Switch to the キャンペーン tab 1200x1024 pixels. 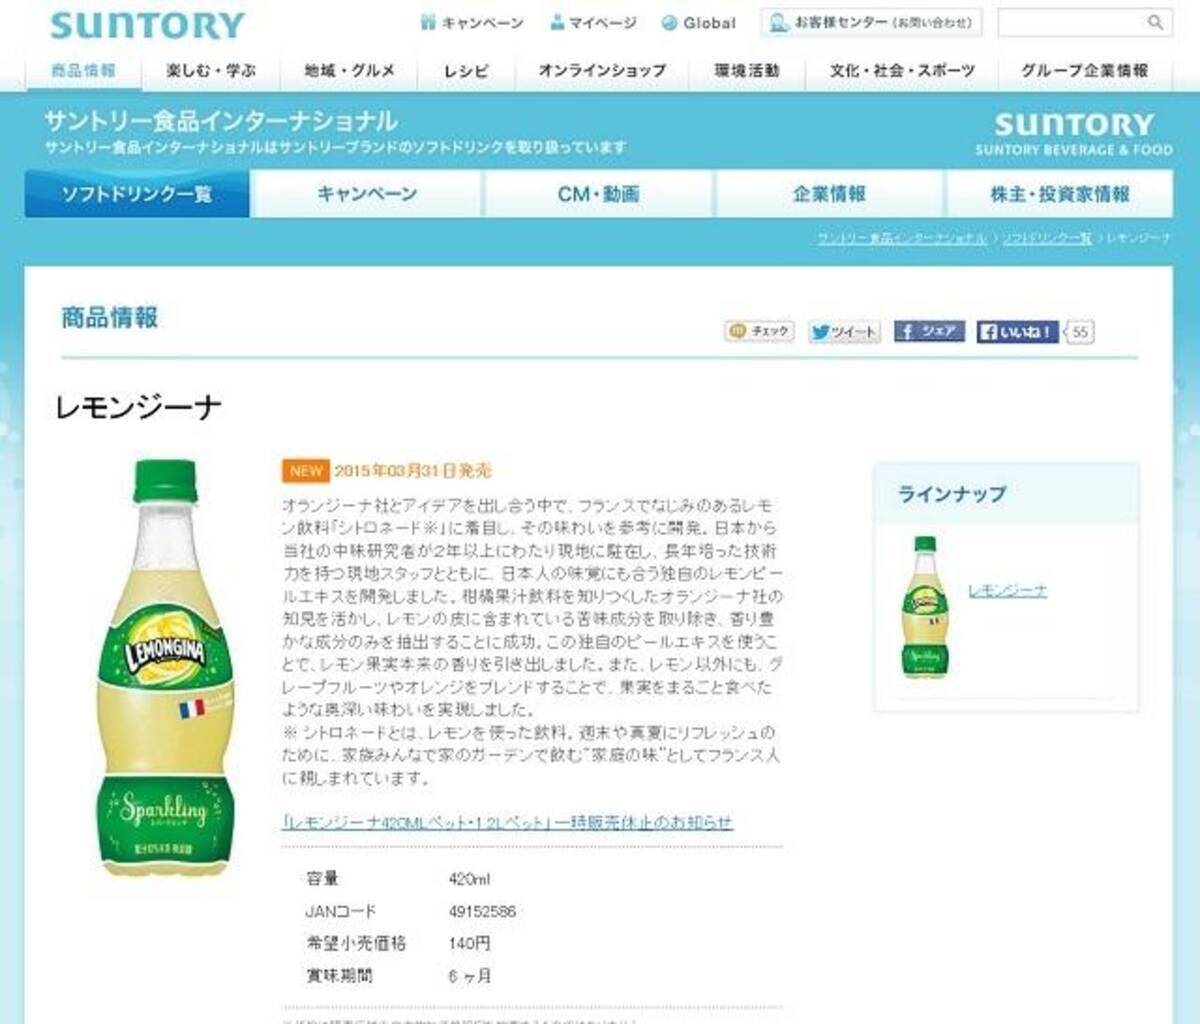[367, 194]
